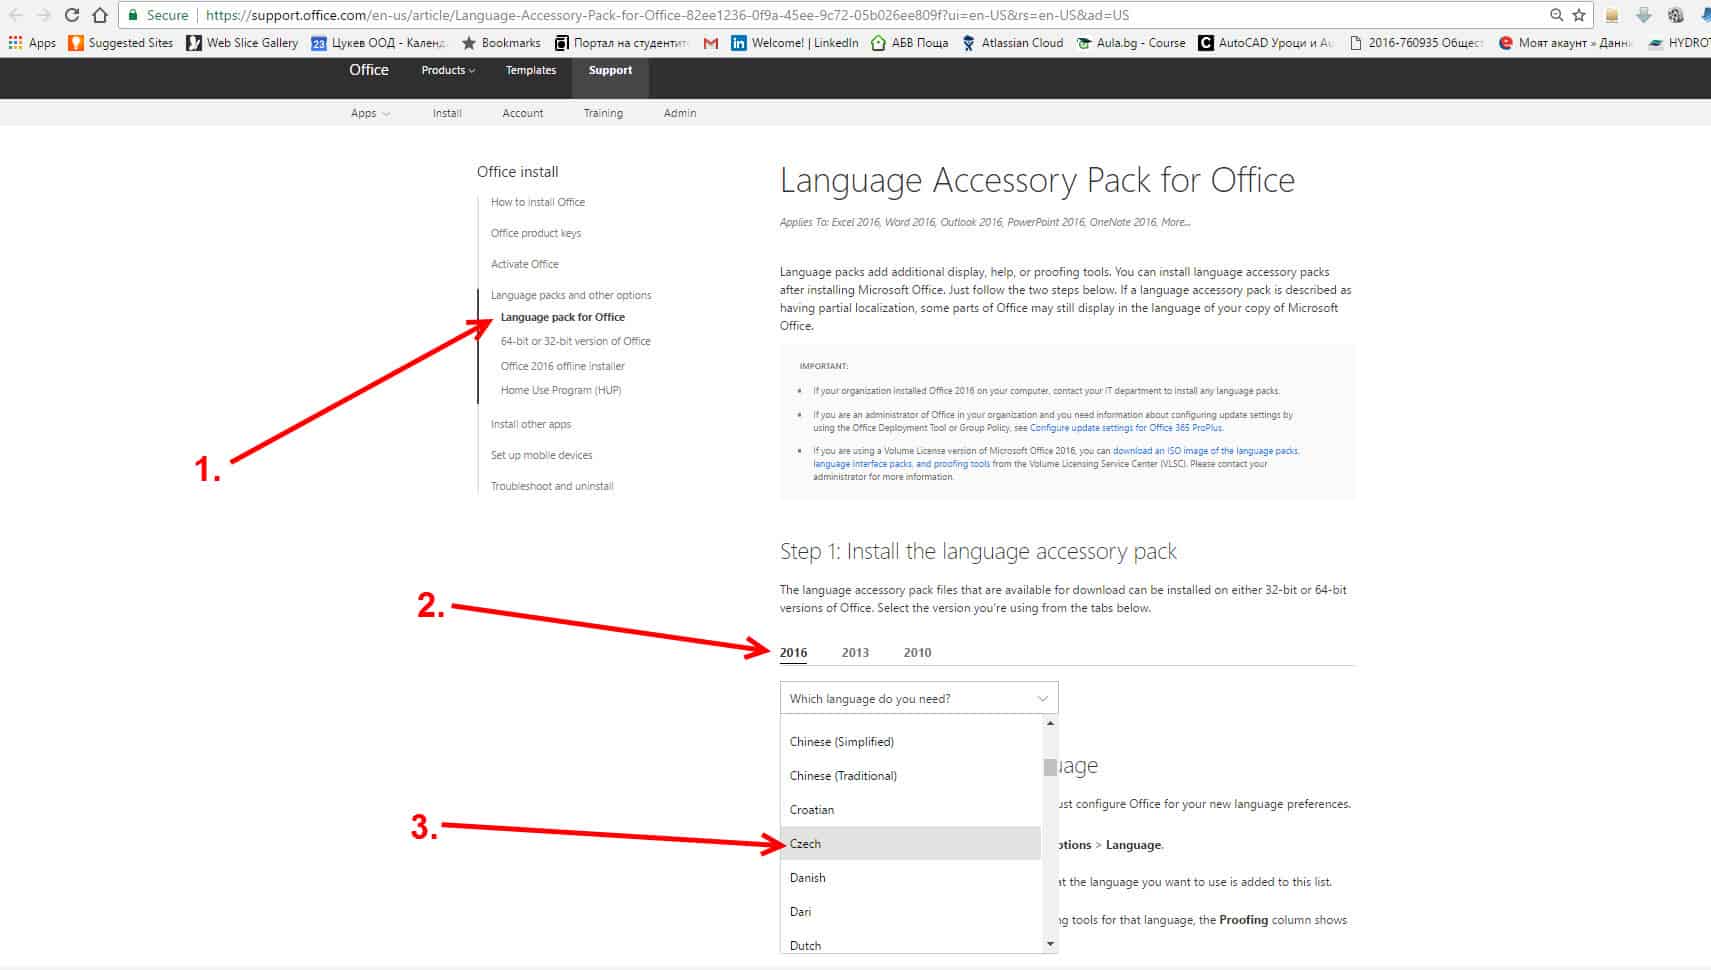This screenshot has width=1711, height=970.
Task: Open the Templates menu item
Action: 531,70
